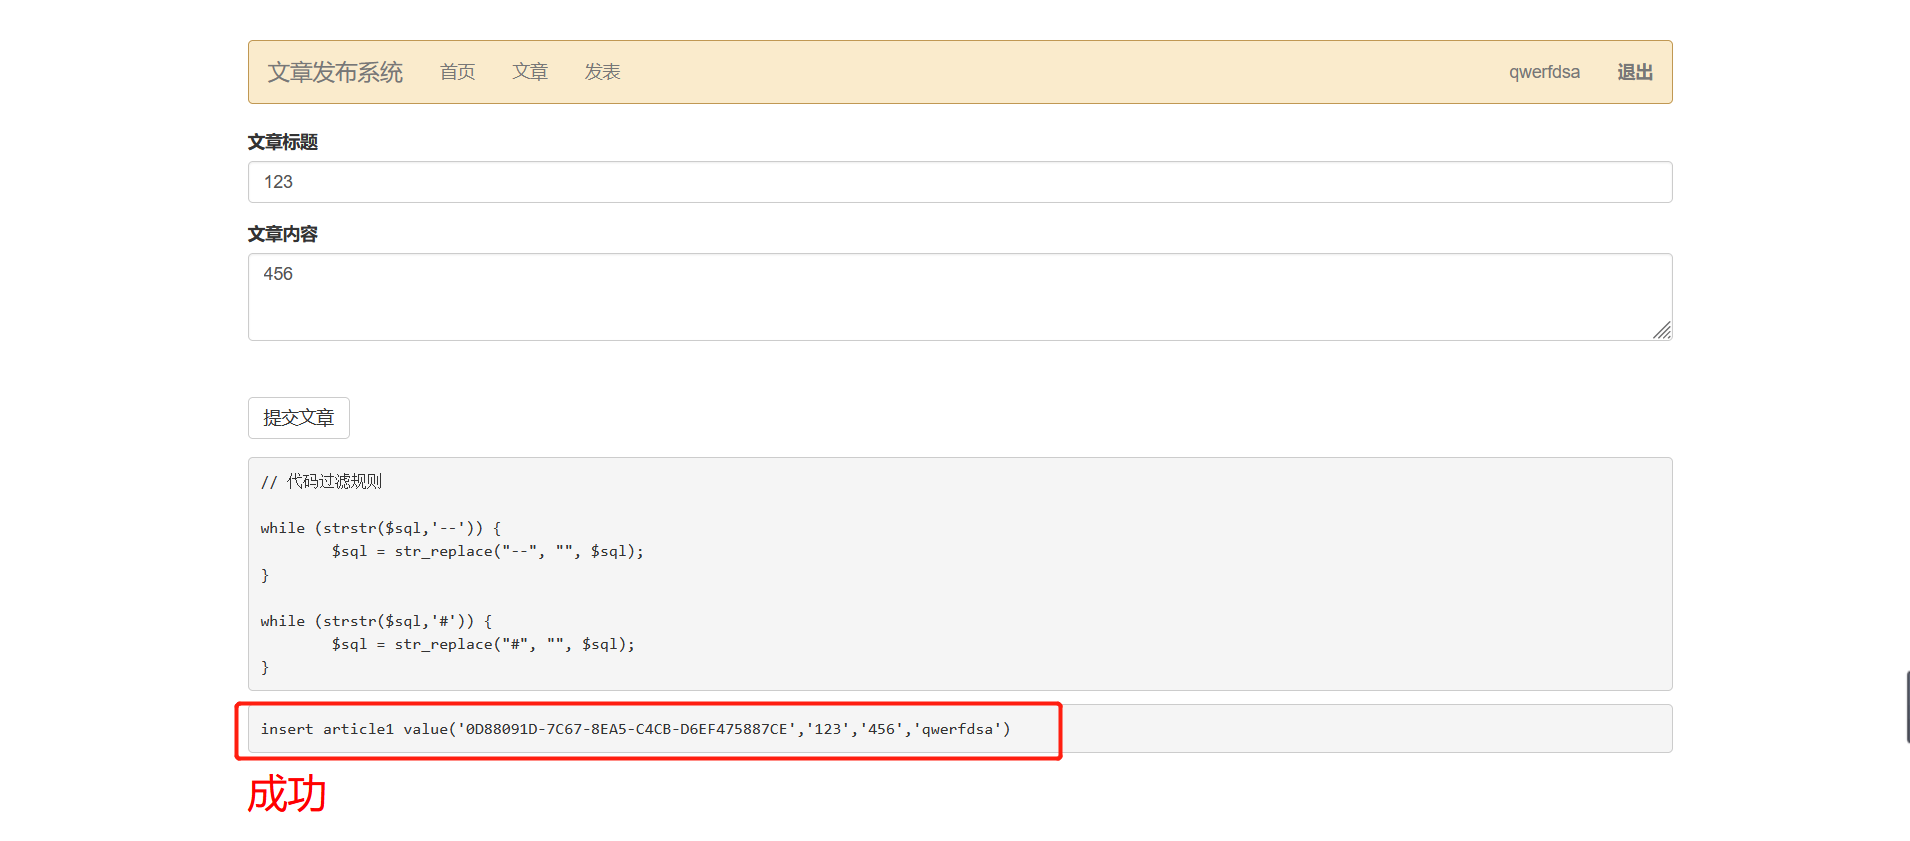Open the 发表 nav item

coord(603,72)
